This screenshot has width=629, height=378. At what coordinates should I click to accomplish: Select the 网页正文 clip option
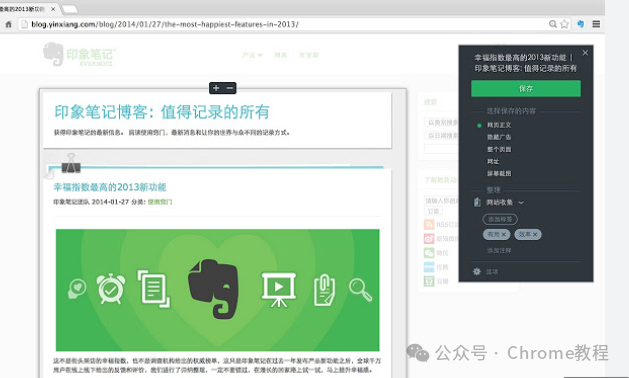pos(499,125)
